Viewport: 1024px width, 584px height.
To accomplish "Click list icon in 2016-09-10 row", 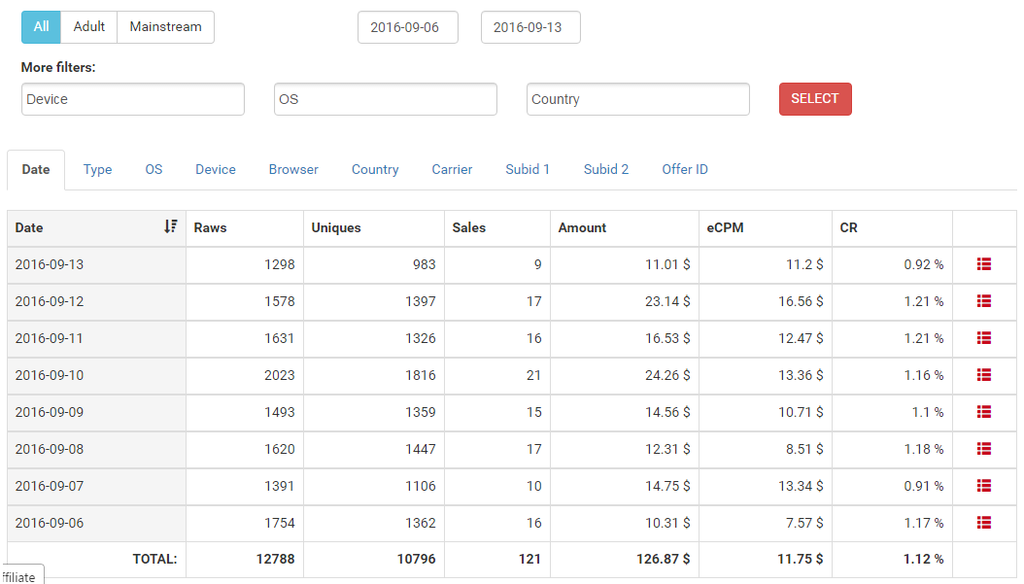I will coord(984,375).
